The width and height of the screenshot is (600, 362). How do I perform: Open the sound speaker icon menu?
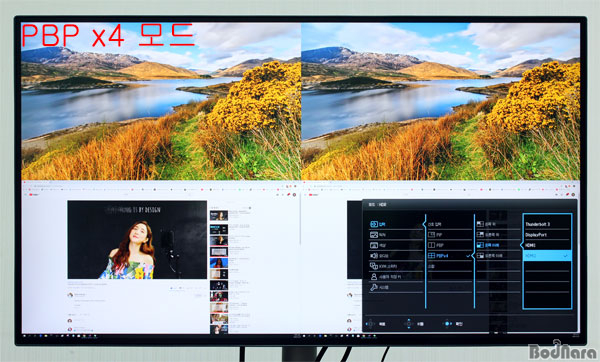click(373, 256)
